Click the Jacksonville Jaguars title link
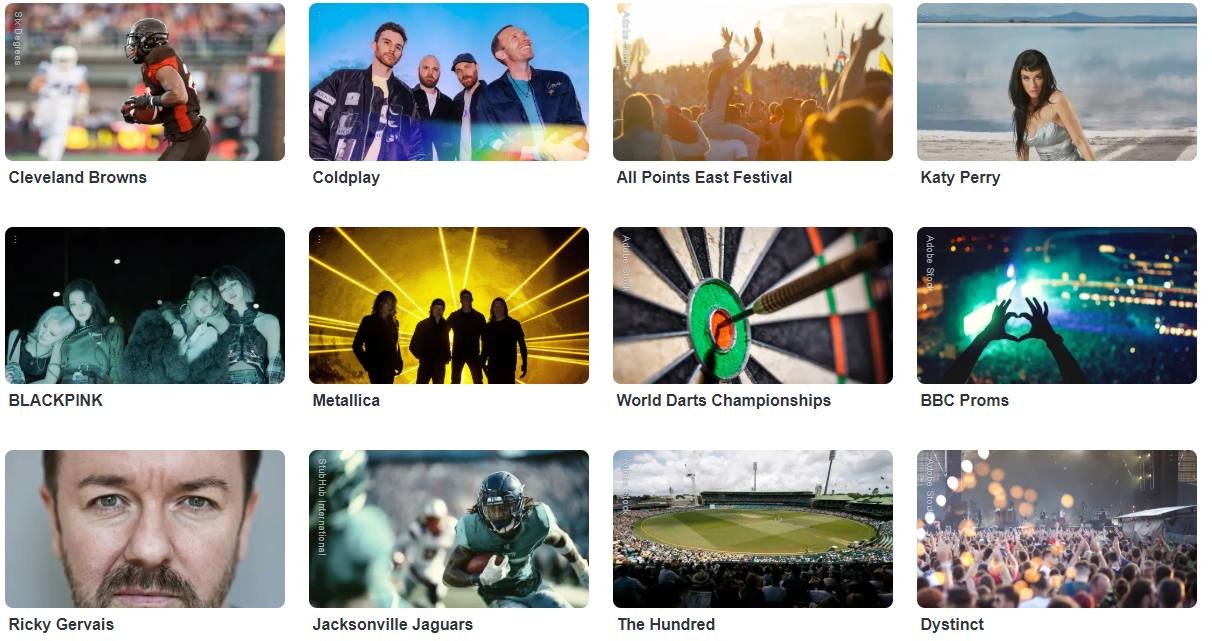Image resolution: width=1212 pixels, height=641 pixels. click(393, 624)
